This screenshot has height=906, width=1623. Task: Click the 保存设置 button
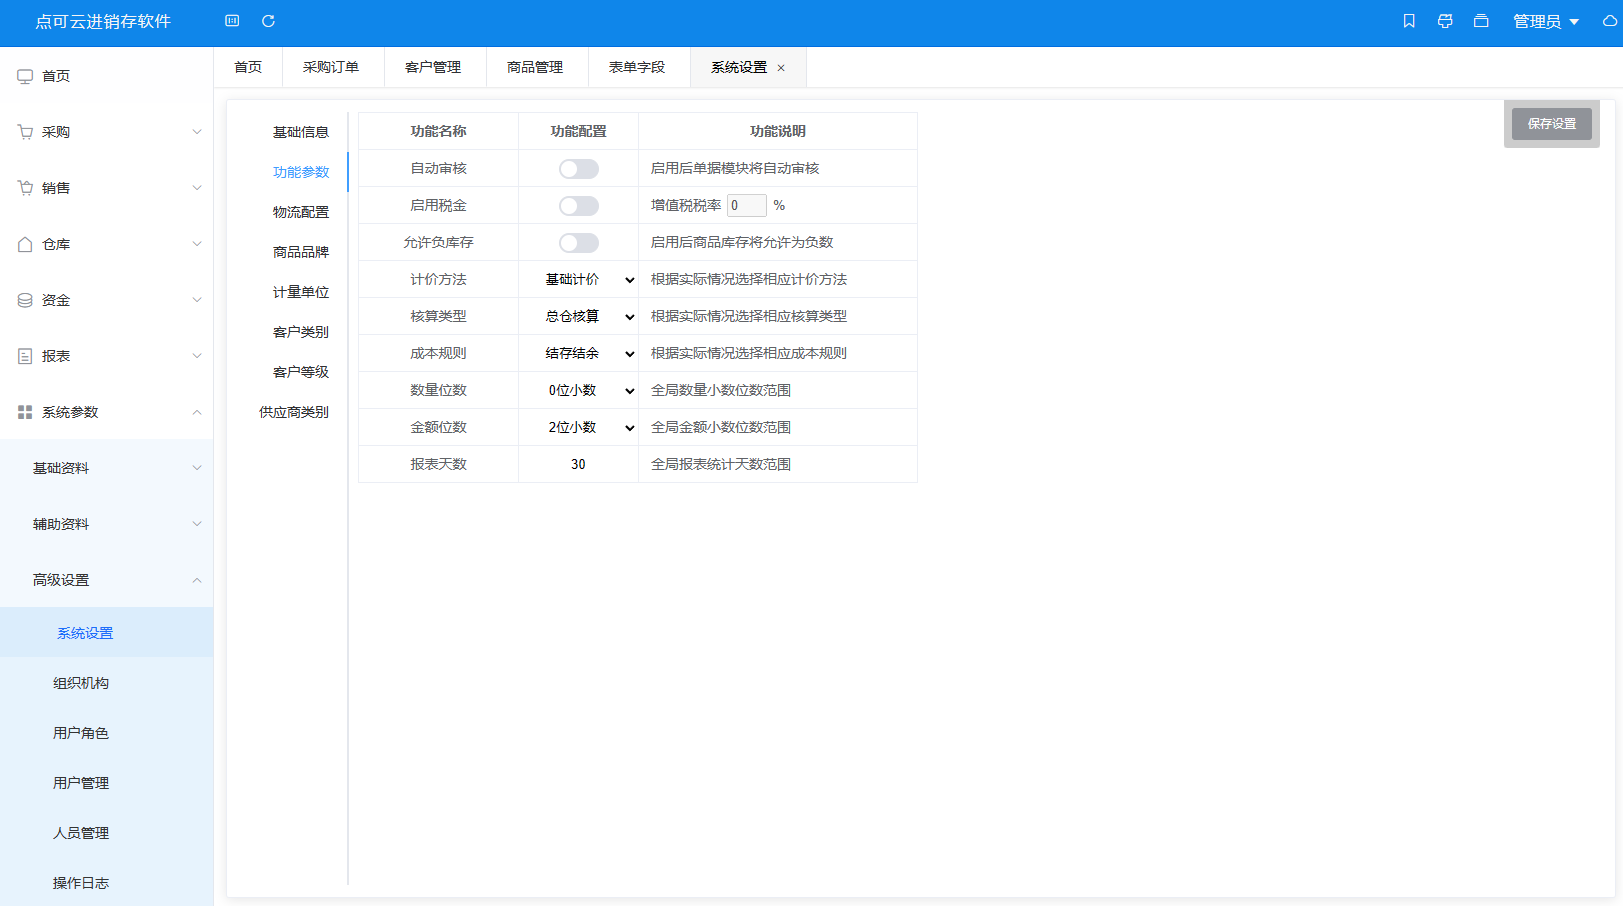(x=1551, y=124)
